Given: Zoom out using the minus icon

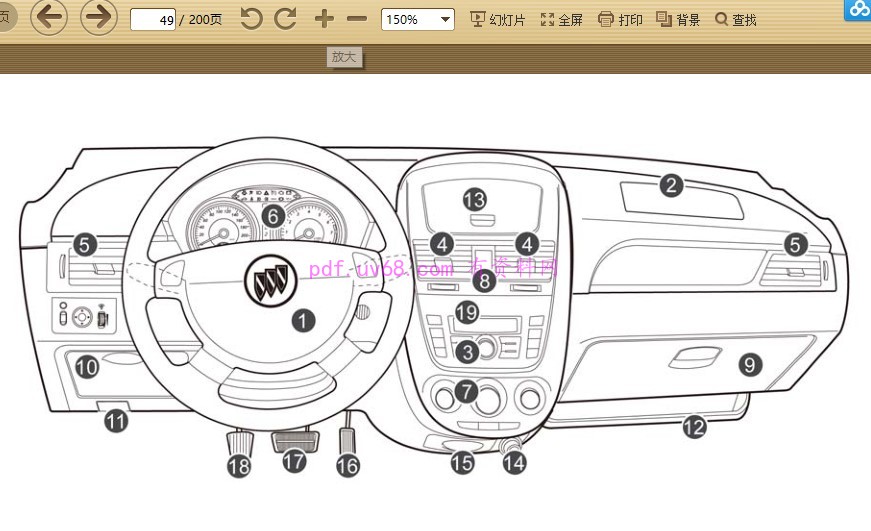Looking at the screenshot, I should (357, 19).
